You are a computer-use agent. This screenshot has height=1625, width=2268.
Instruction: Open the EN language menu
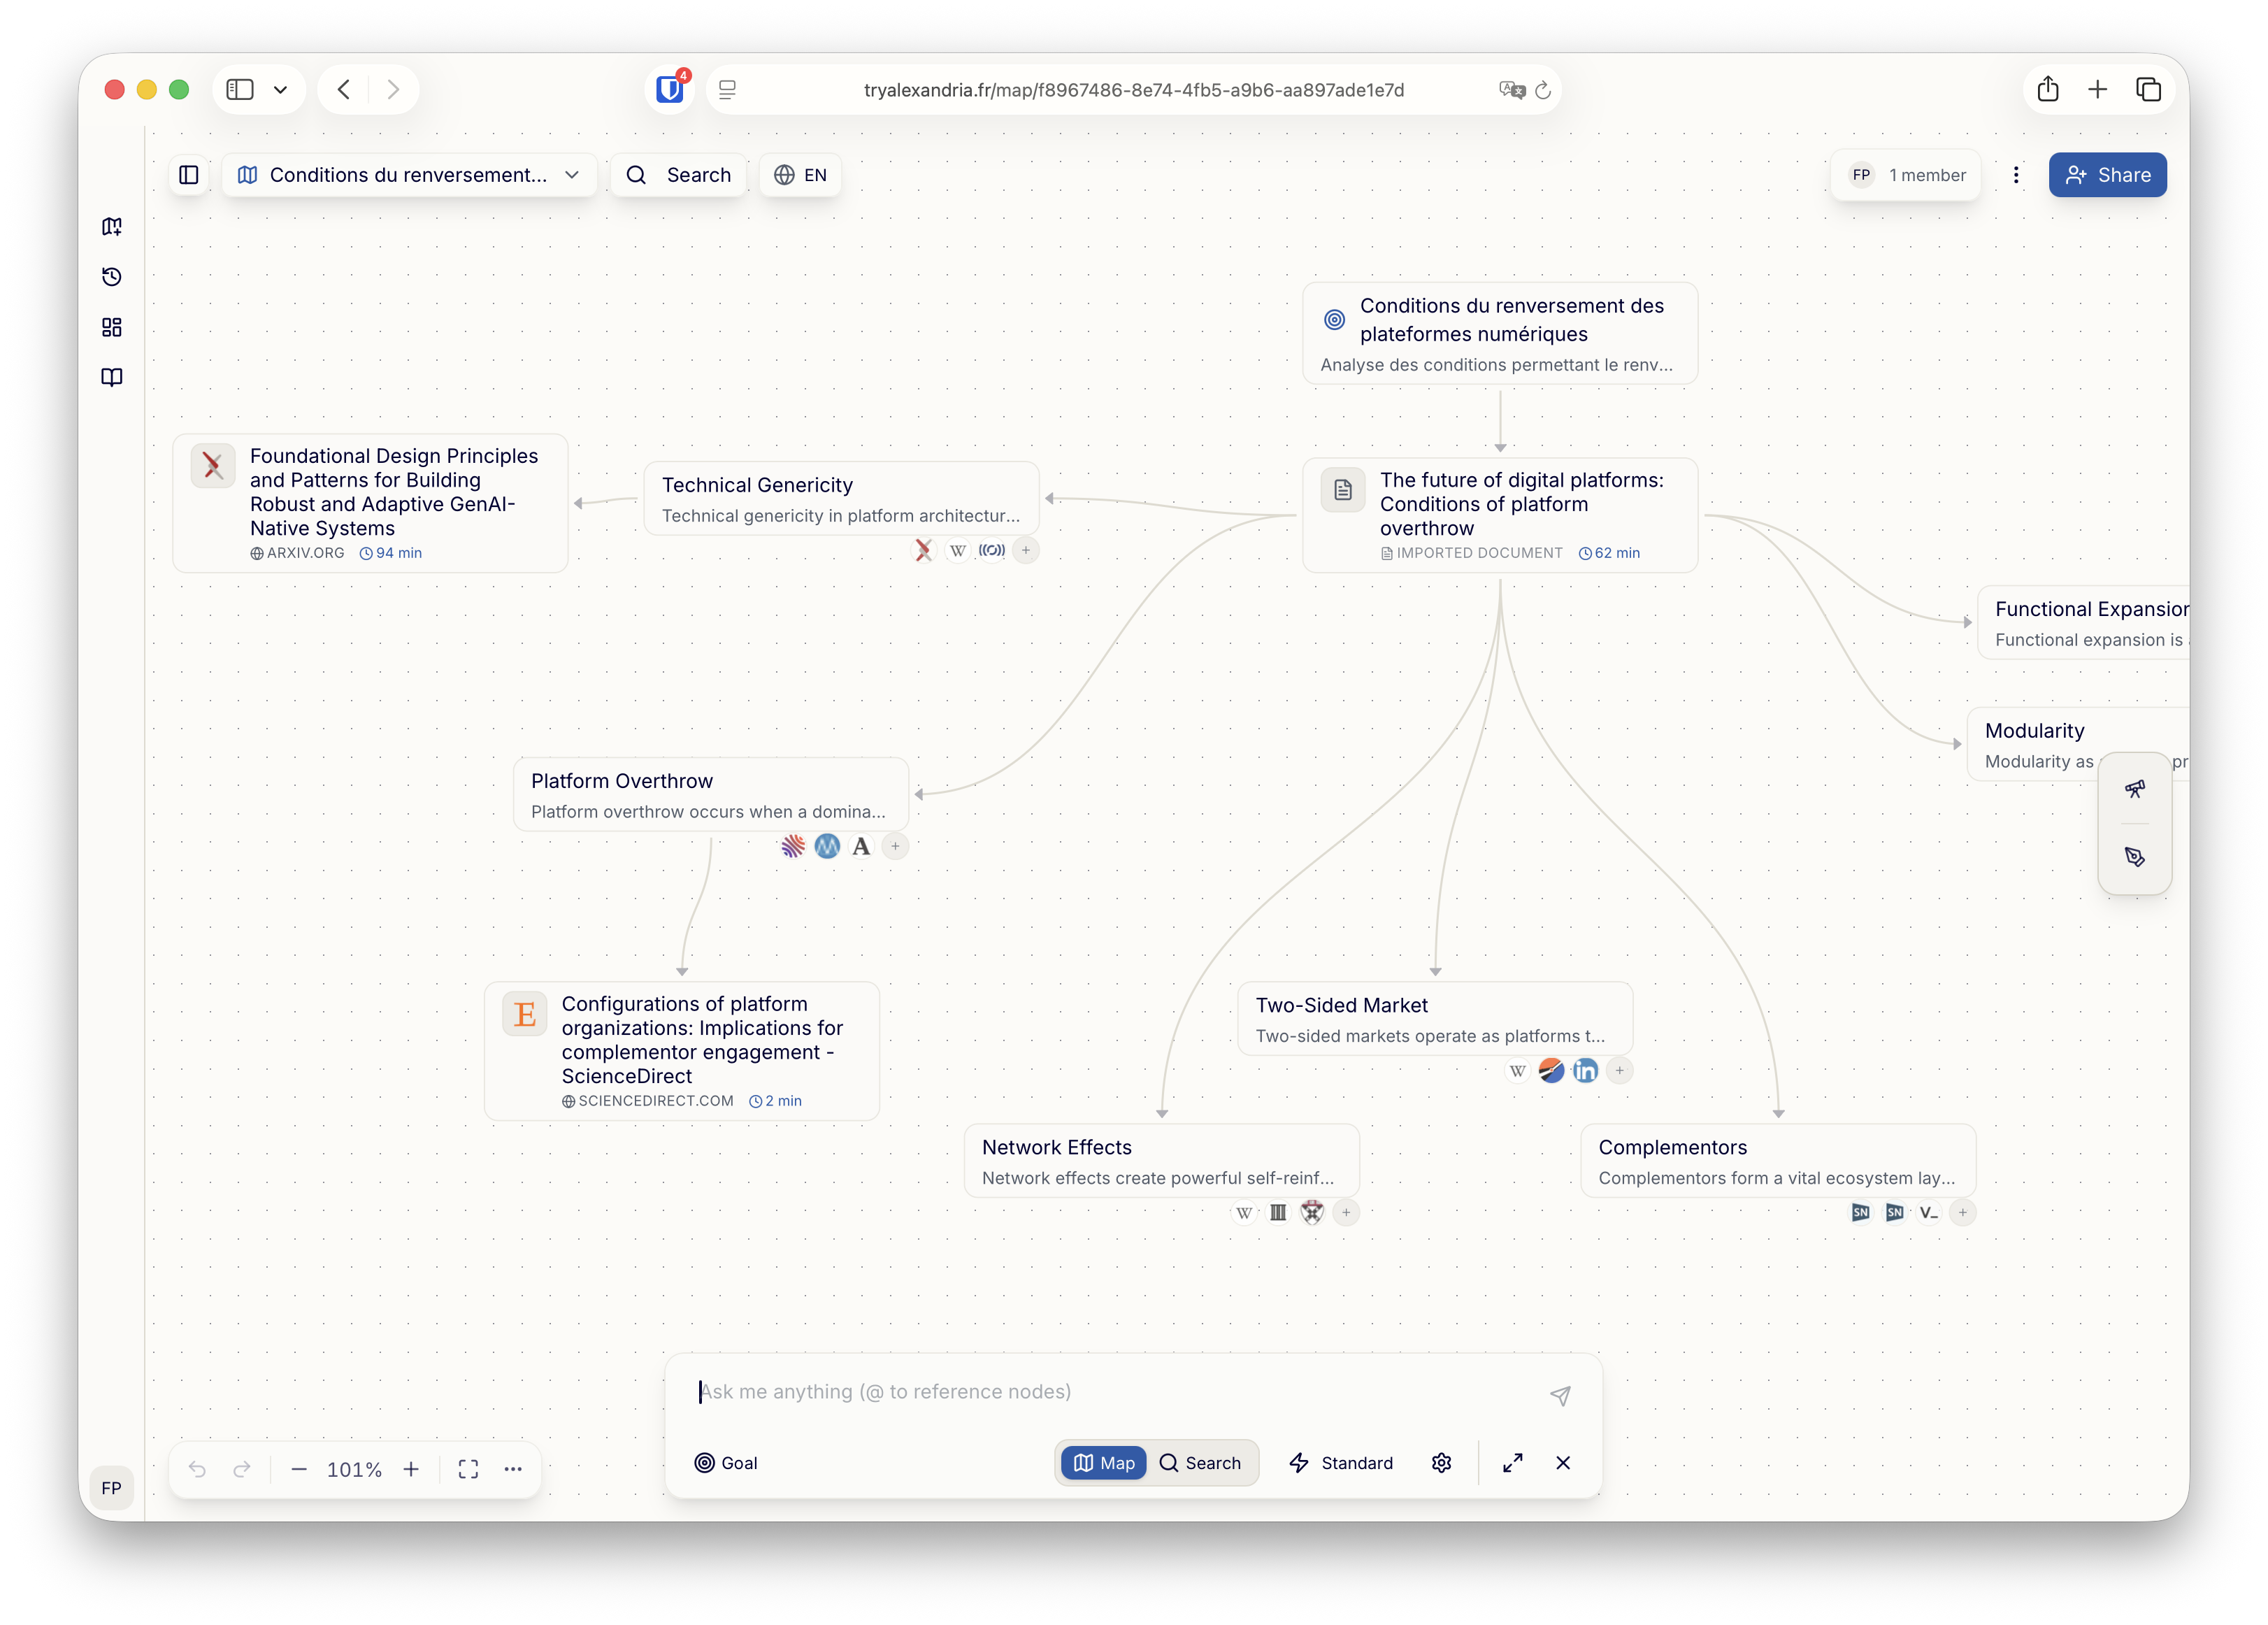pos(799,175)
